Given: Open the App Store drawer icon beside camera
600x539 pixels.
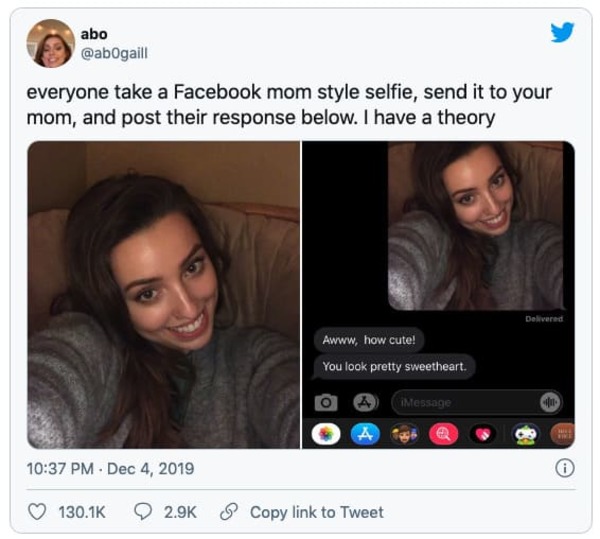Looking at the screenshot, I should click(365, 402).
